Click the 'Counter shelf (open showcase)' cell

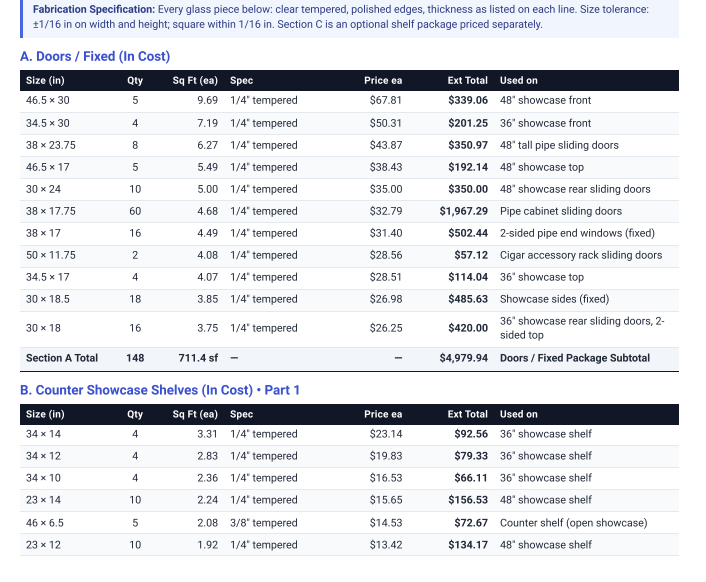574,523
